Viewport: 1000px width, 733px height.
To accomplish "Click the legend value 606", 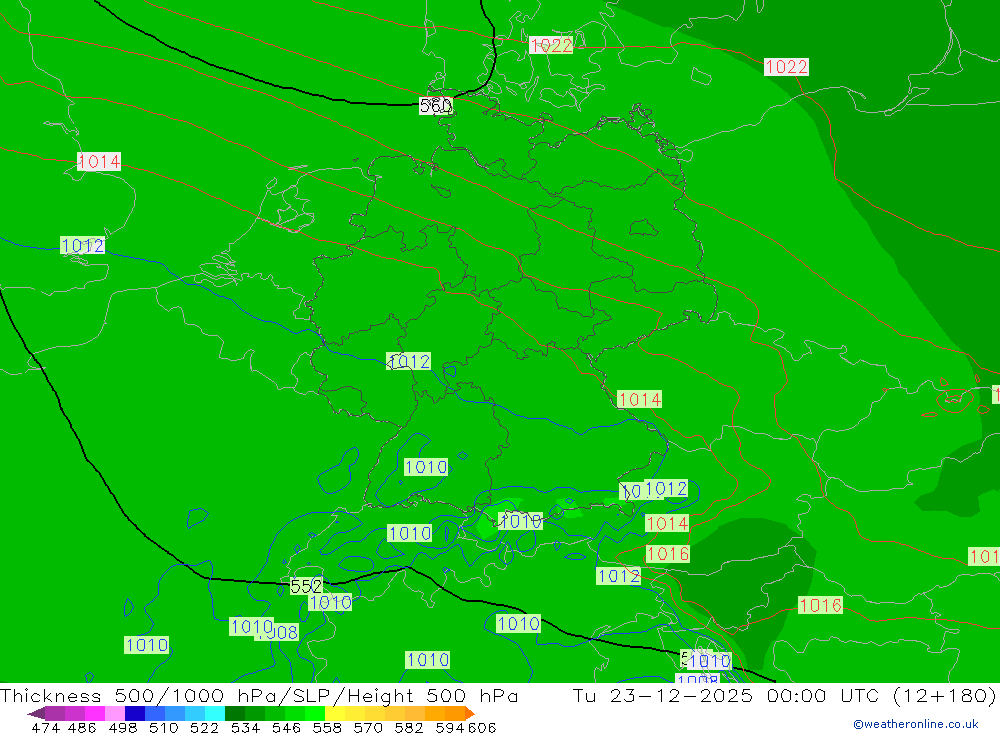I will pos(482,727).
